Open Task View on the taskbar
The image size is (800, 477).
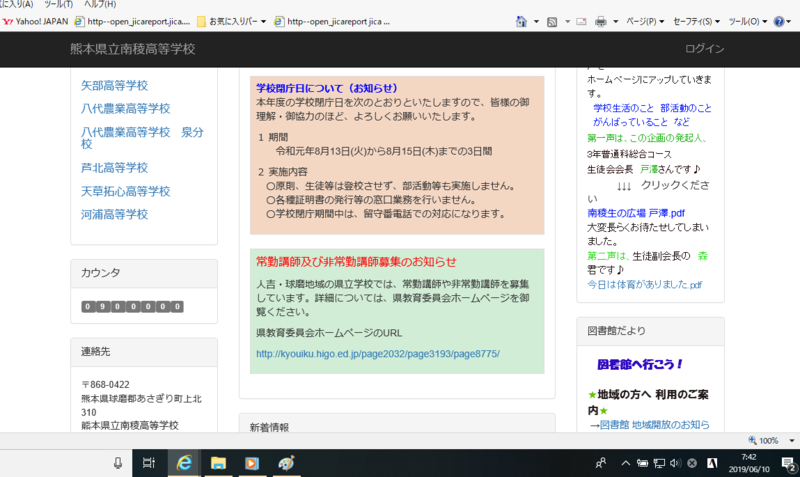[148, 463]
